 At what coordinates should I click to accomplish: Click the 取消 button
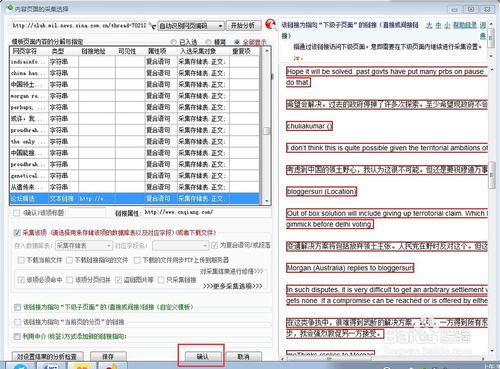[243, 357]
